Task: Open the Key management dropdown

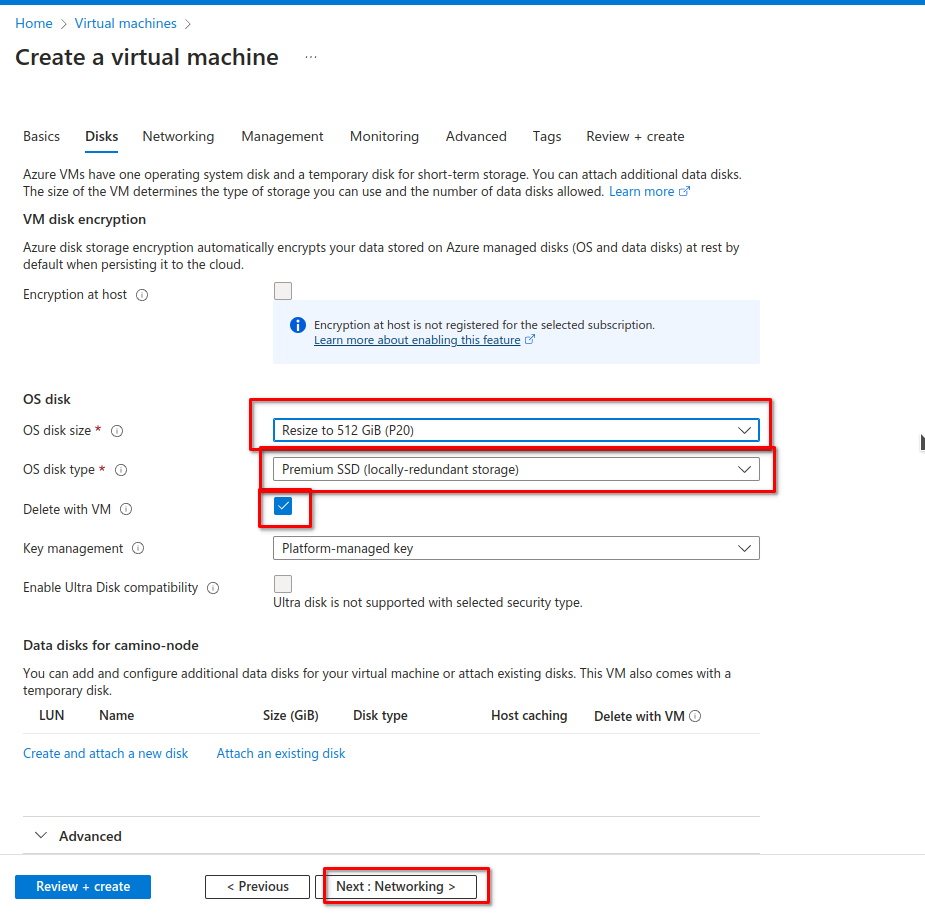Action: point(515,548)
